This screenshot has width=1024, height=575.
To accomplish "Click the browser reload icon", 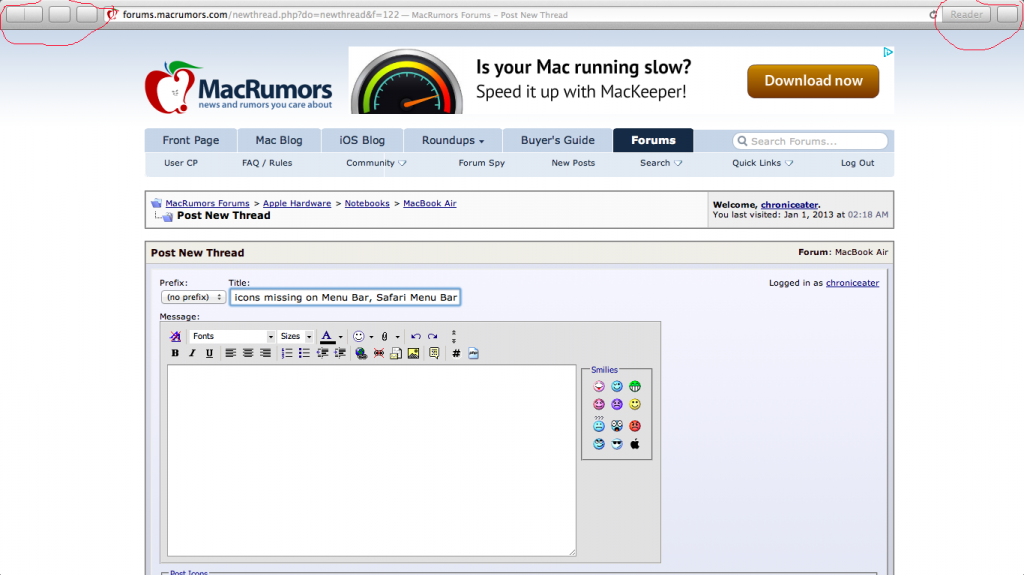I will pyautogui.click(x=933, y=15).
